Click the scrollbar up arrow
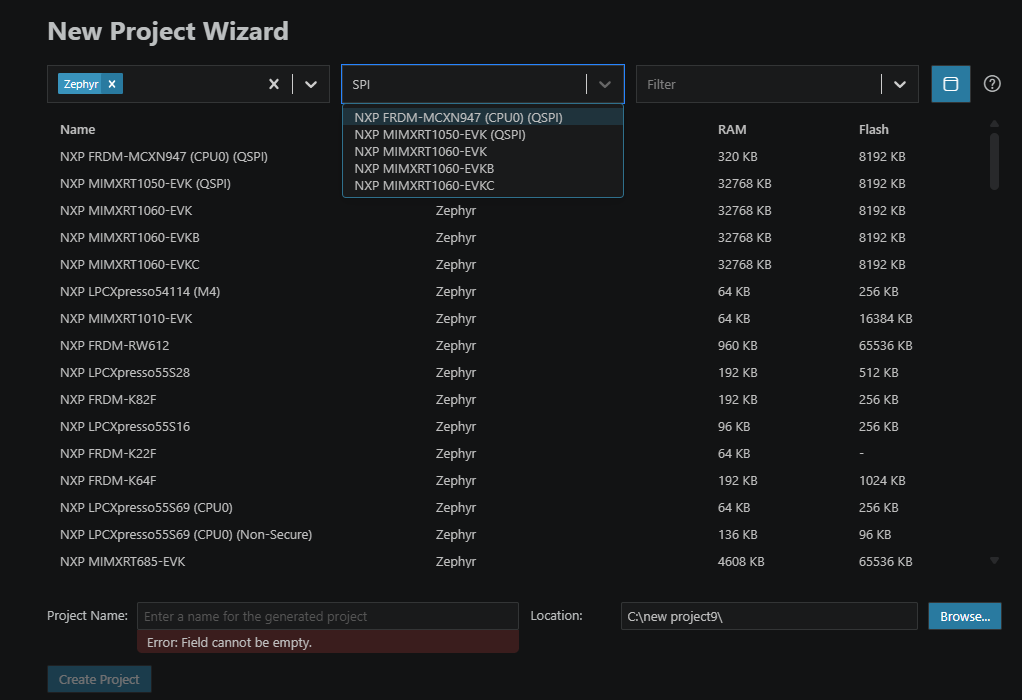 994,123
